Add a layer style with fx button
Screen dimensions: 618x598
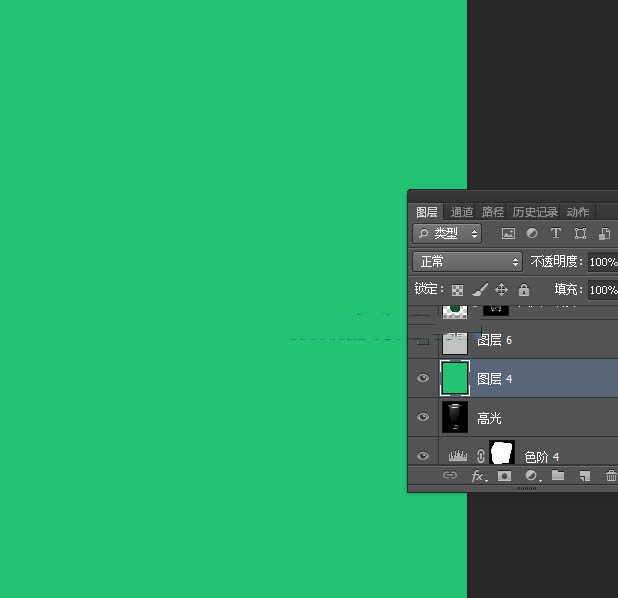coord(479,477)
